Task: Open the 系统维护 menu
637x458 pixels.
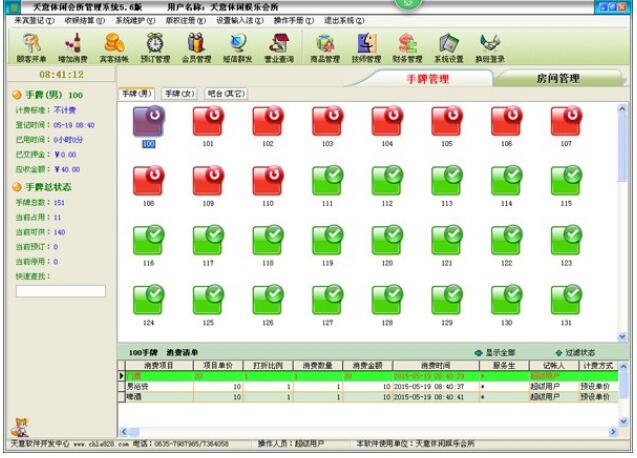Action: [135, 20]
